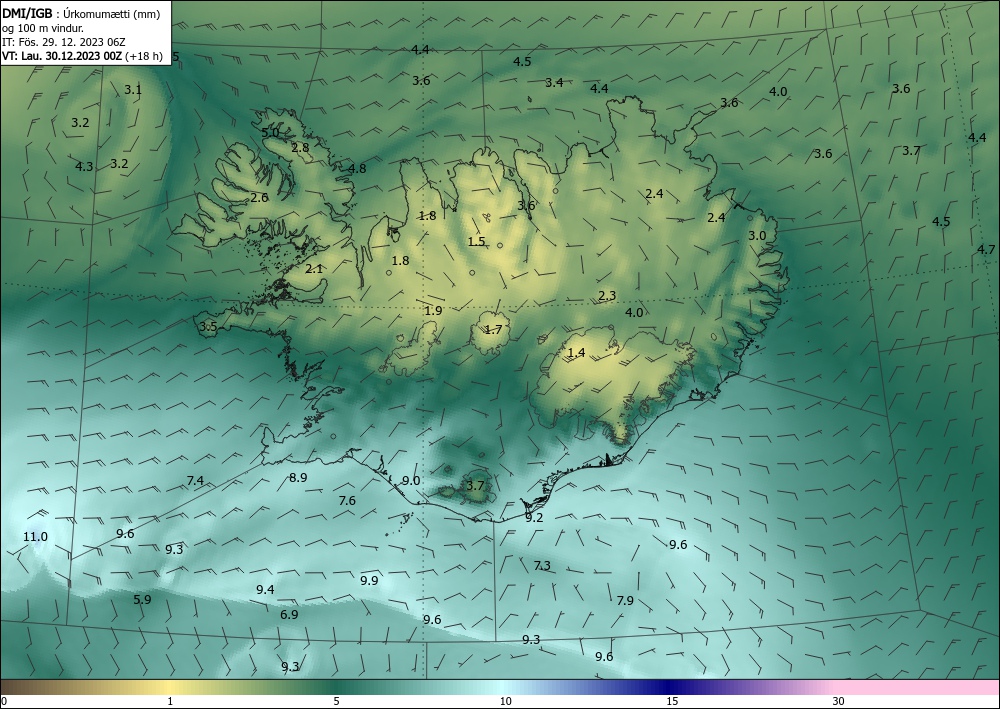Click the 'VT: Lau. 30.12.2023 00Z' valid time
This screenshot has height=709, width=1000.
[x=62, y=56]
